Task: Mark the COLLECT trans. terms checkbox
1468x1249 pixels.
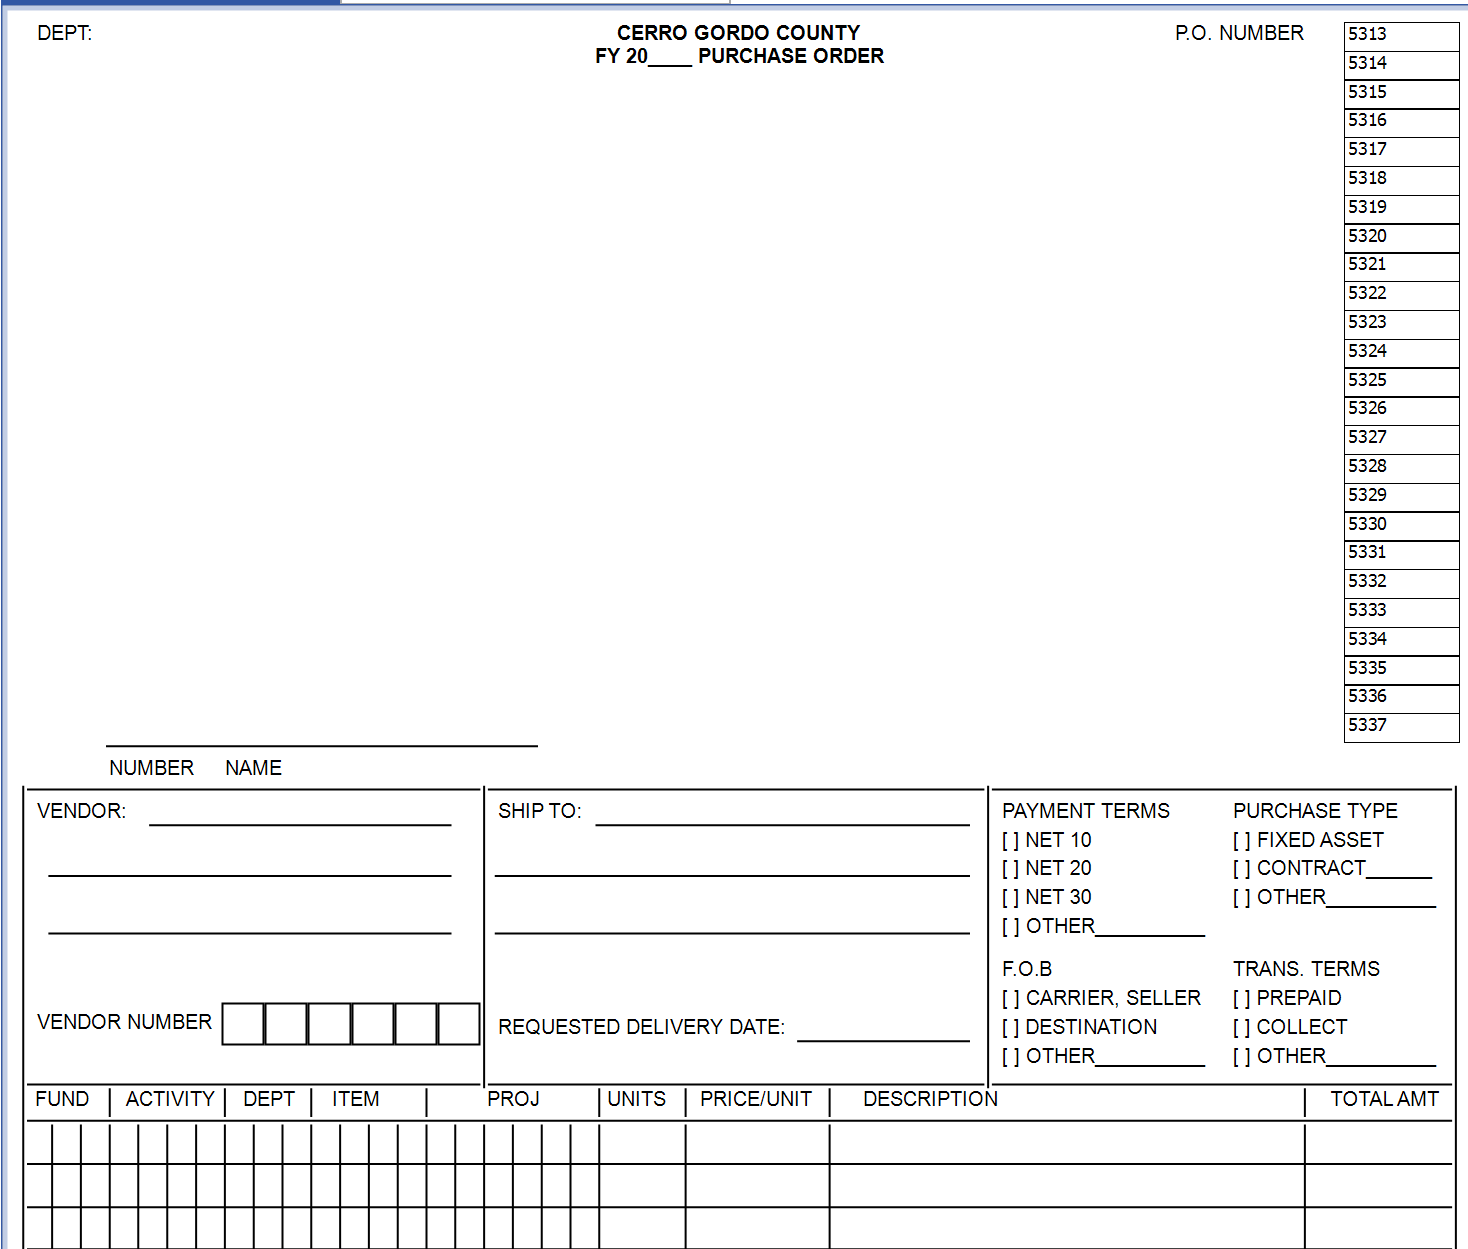Action: point(1241,1028)
